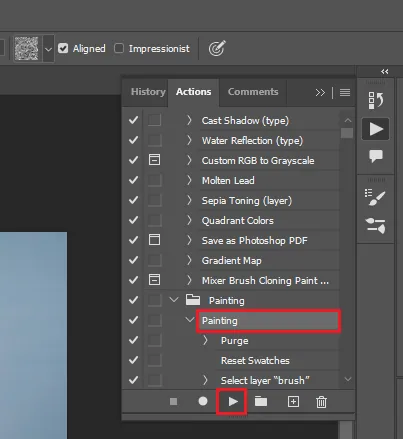Image resolution: width=403 pixels, height=439 pixels.
Task: Click the Play selection button in Actions panel
Action: 233,401
